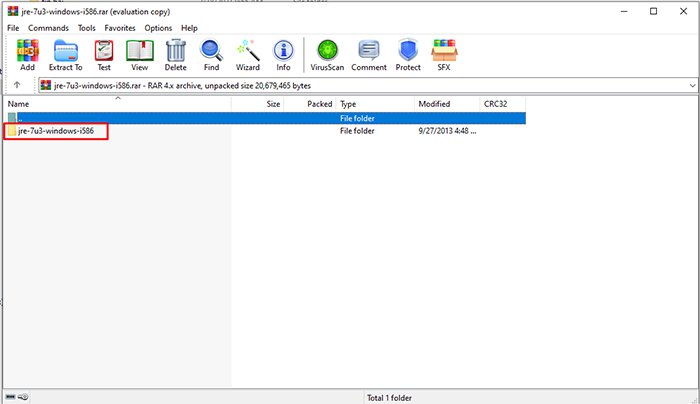Viewport: 700px width, 404px height.
Task: Click the Test archive toolbar icon
Action: coord(104,50)
